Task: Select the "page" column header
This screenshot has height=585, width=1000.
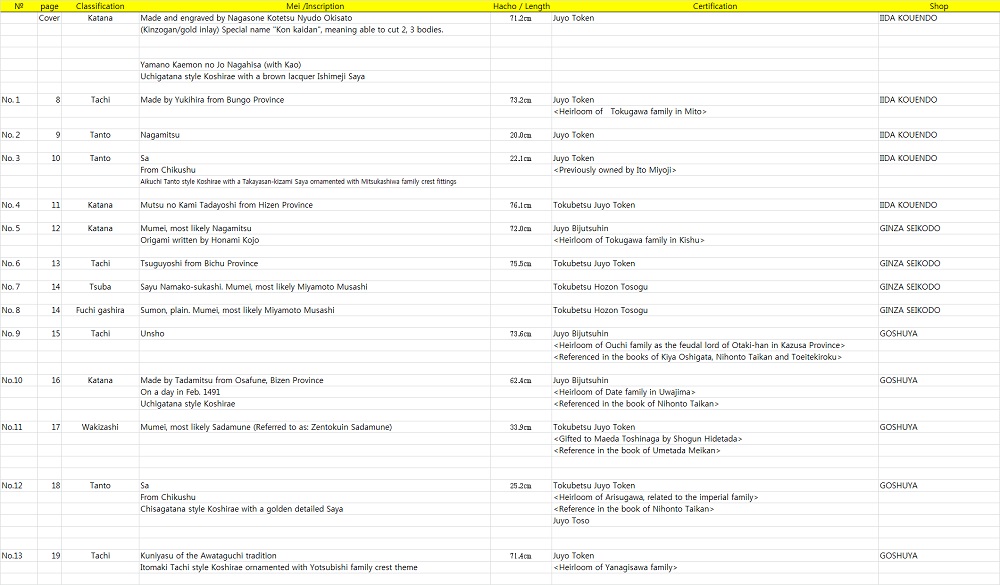Action: click(x=49, y=6)
